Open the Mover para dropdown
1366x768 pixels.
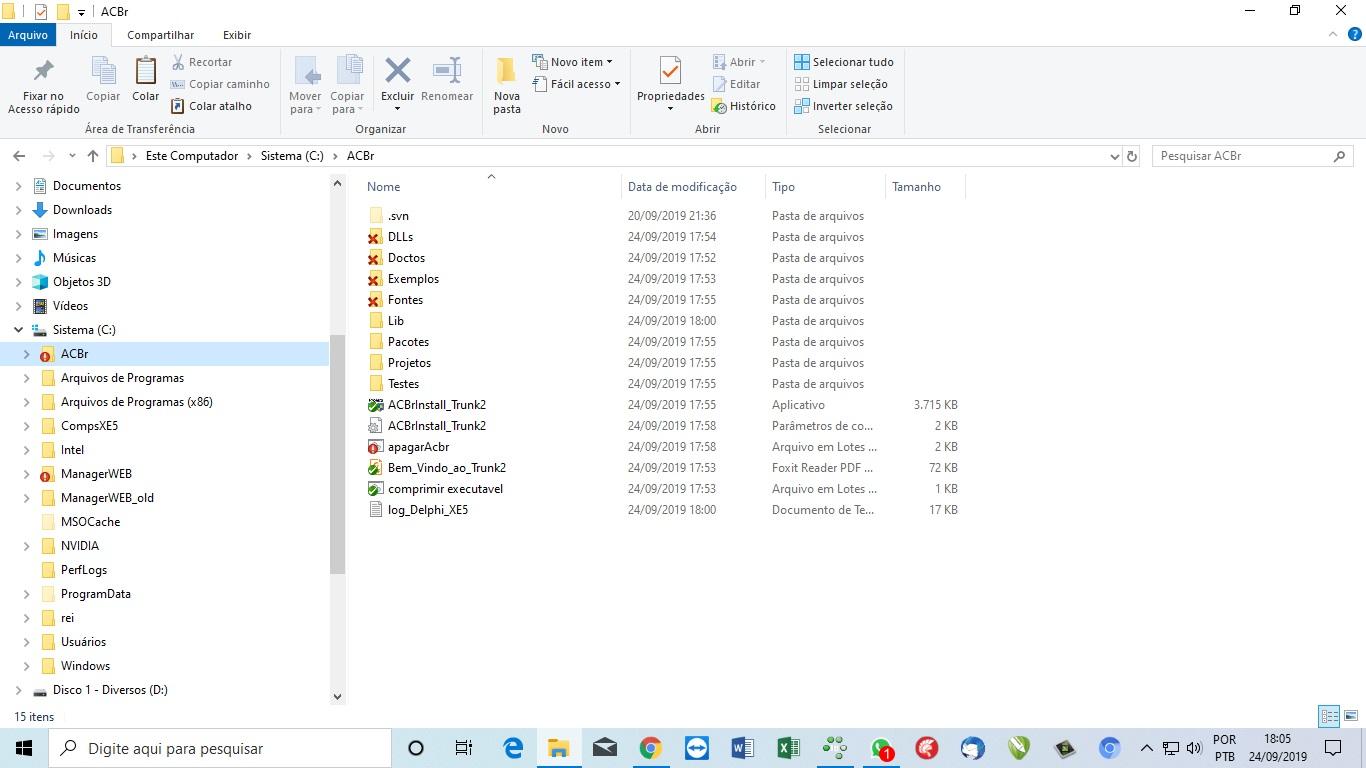[x=305, y=85]
